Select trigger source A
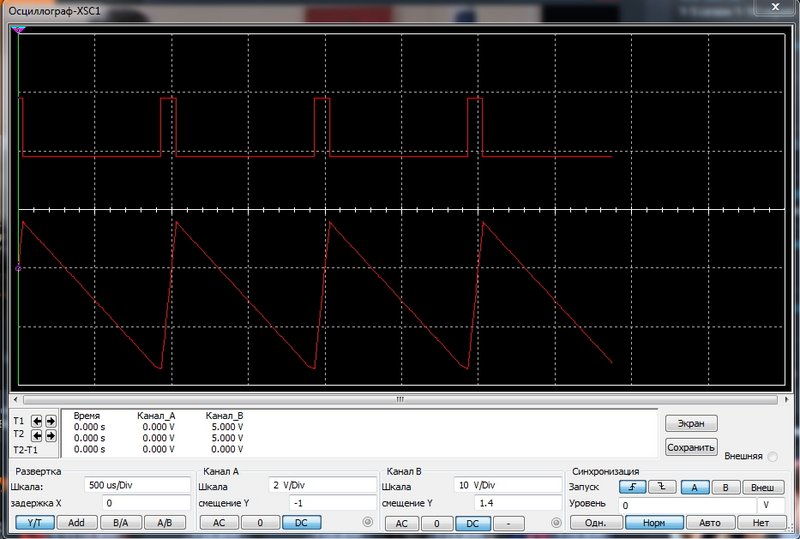 (694, 487)
